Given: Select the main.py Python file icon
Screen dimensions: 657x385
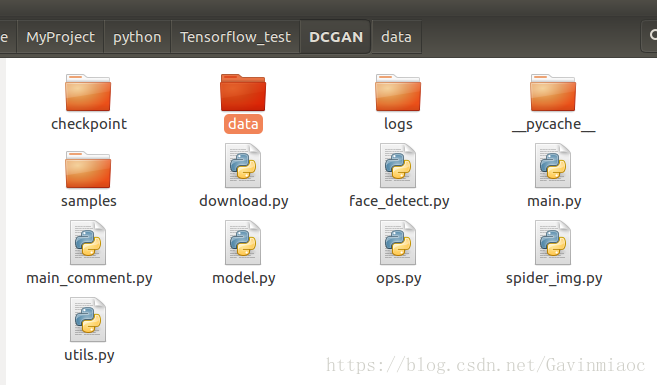Looking at the screenshot, I should pos(553,166).
